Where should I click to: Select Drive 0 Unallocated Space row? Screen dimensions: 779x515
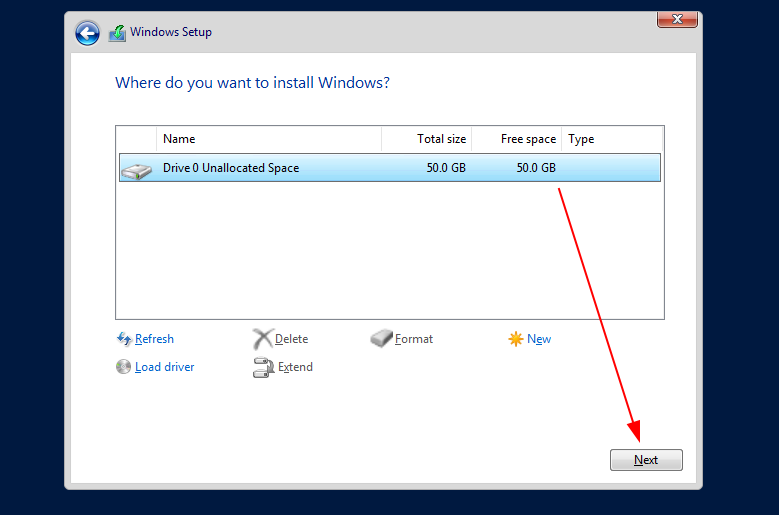tap(390, 168)
